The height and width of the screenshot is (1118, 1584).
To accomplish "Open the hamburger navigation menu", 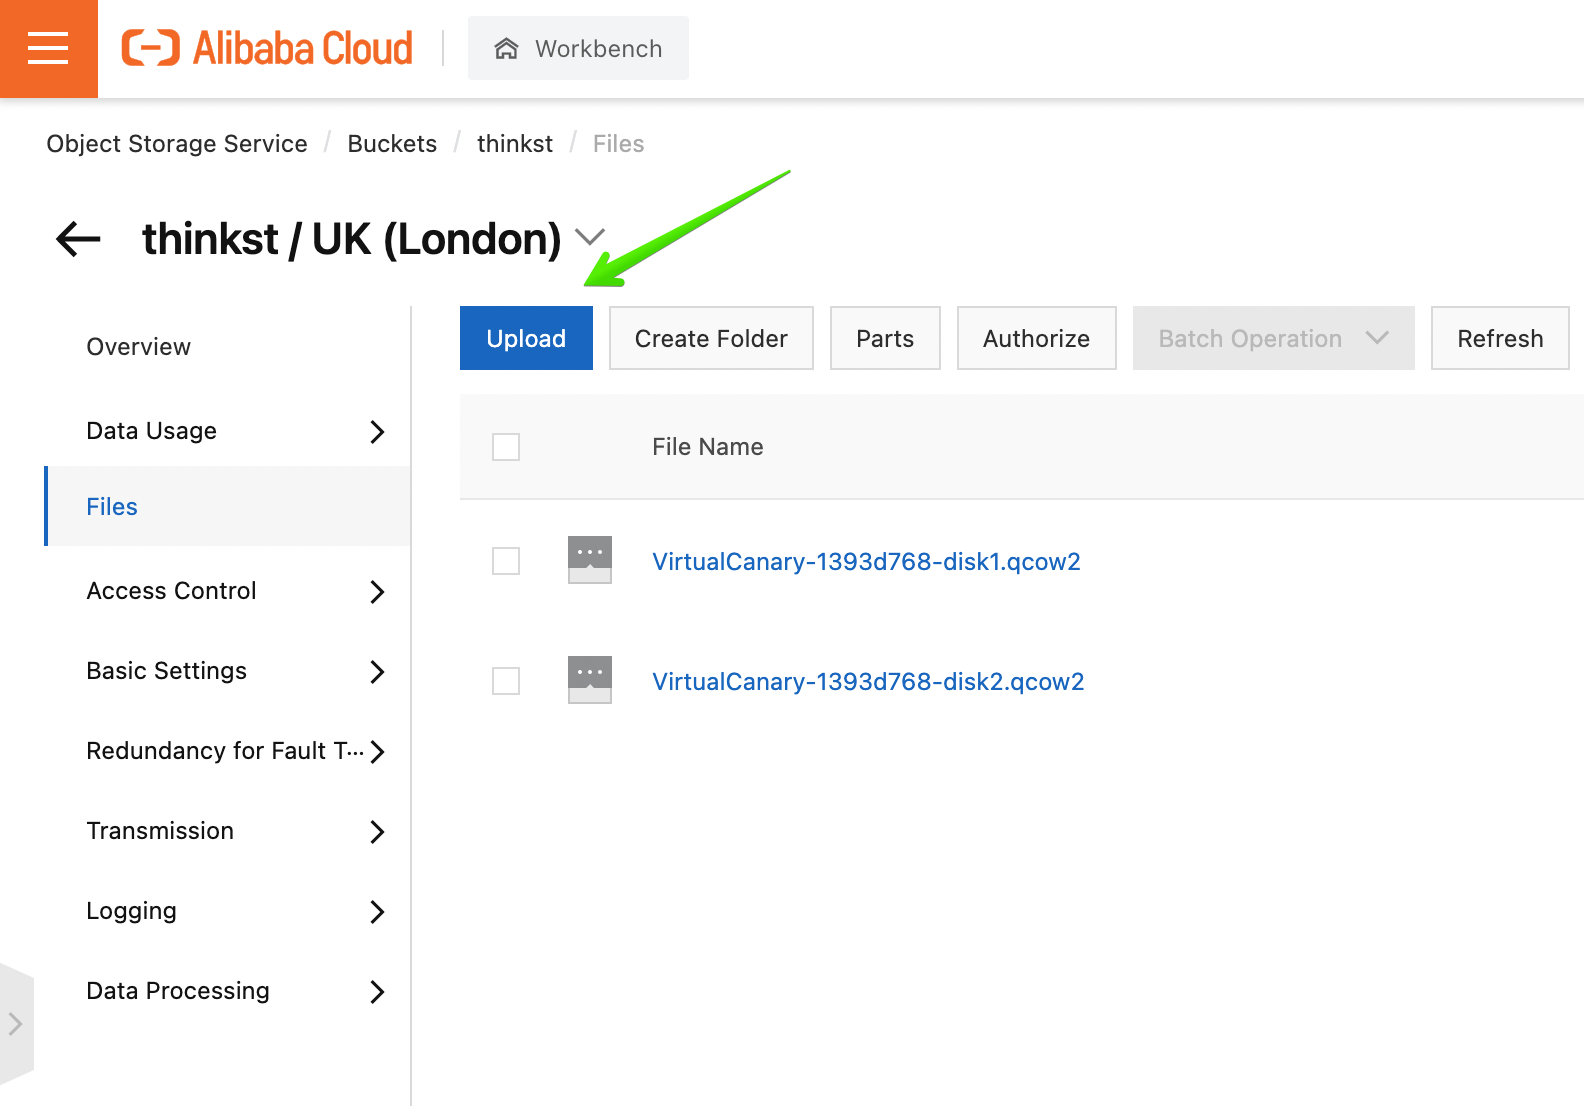I will pyautogui.click(x=48, y=48).
